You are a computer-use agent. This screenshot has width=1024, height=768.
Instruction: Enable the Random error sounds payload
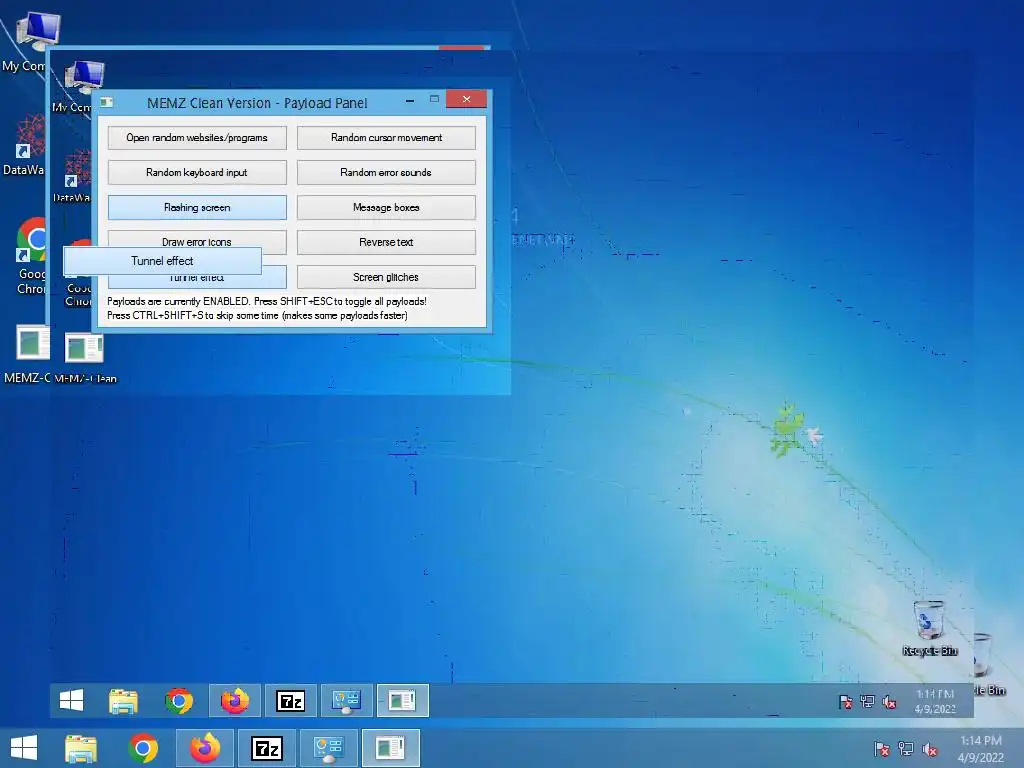point(386,172)
